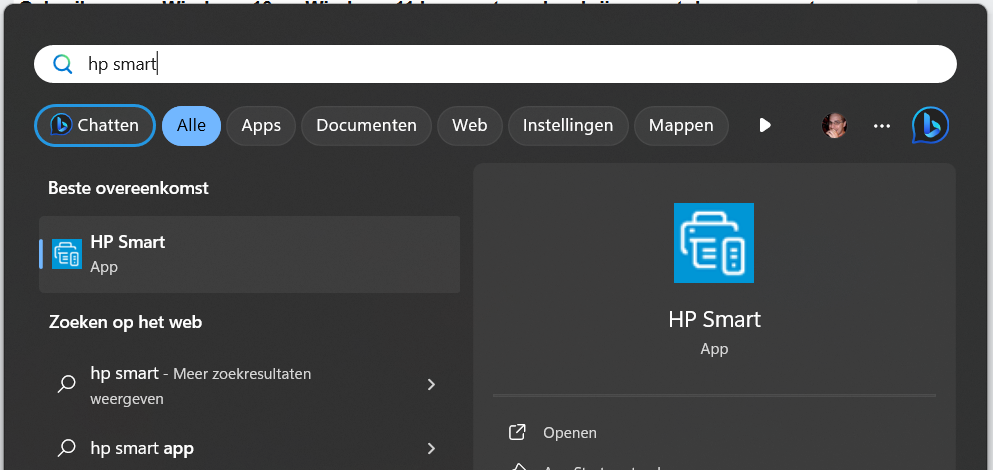Click the Openen external-link icon

[517, 433]
